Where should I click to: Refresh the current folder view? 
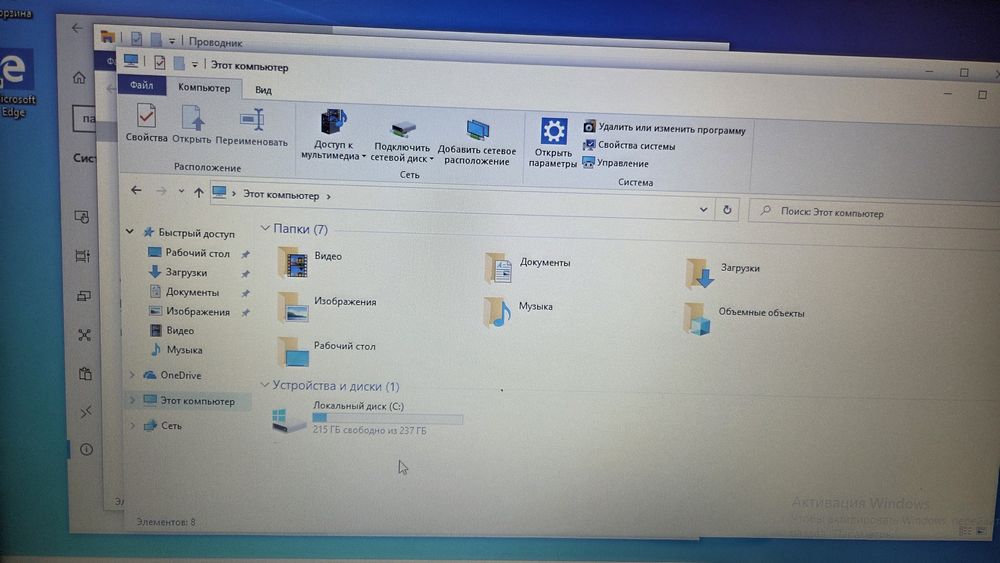tap(727, 210)
